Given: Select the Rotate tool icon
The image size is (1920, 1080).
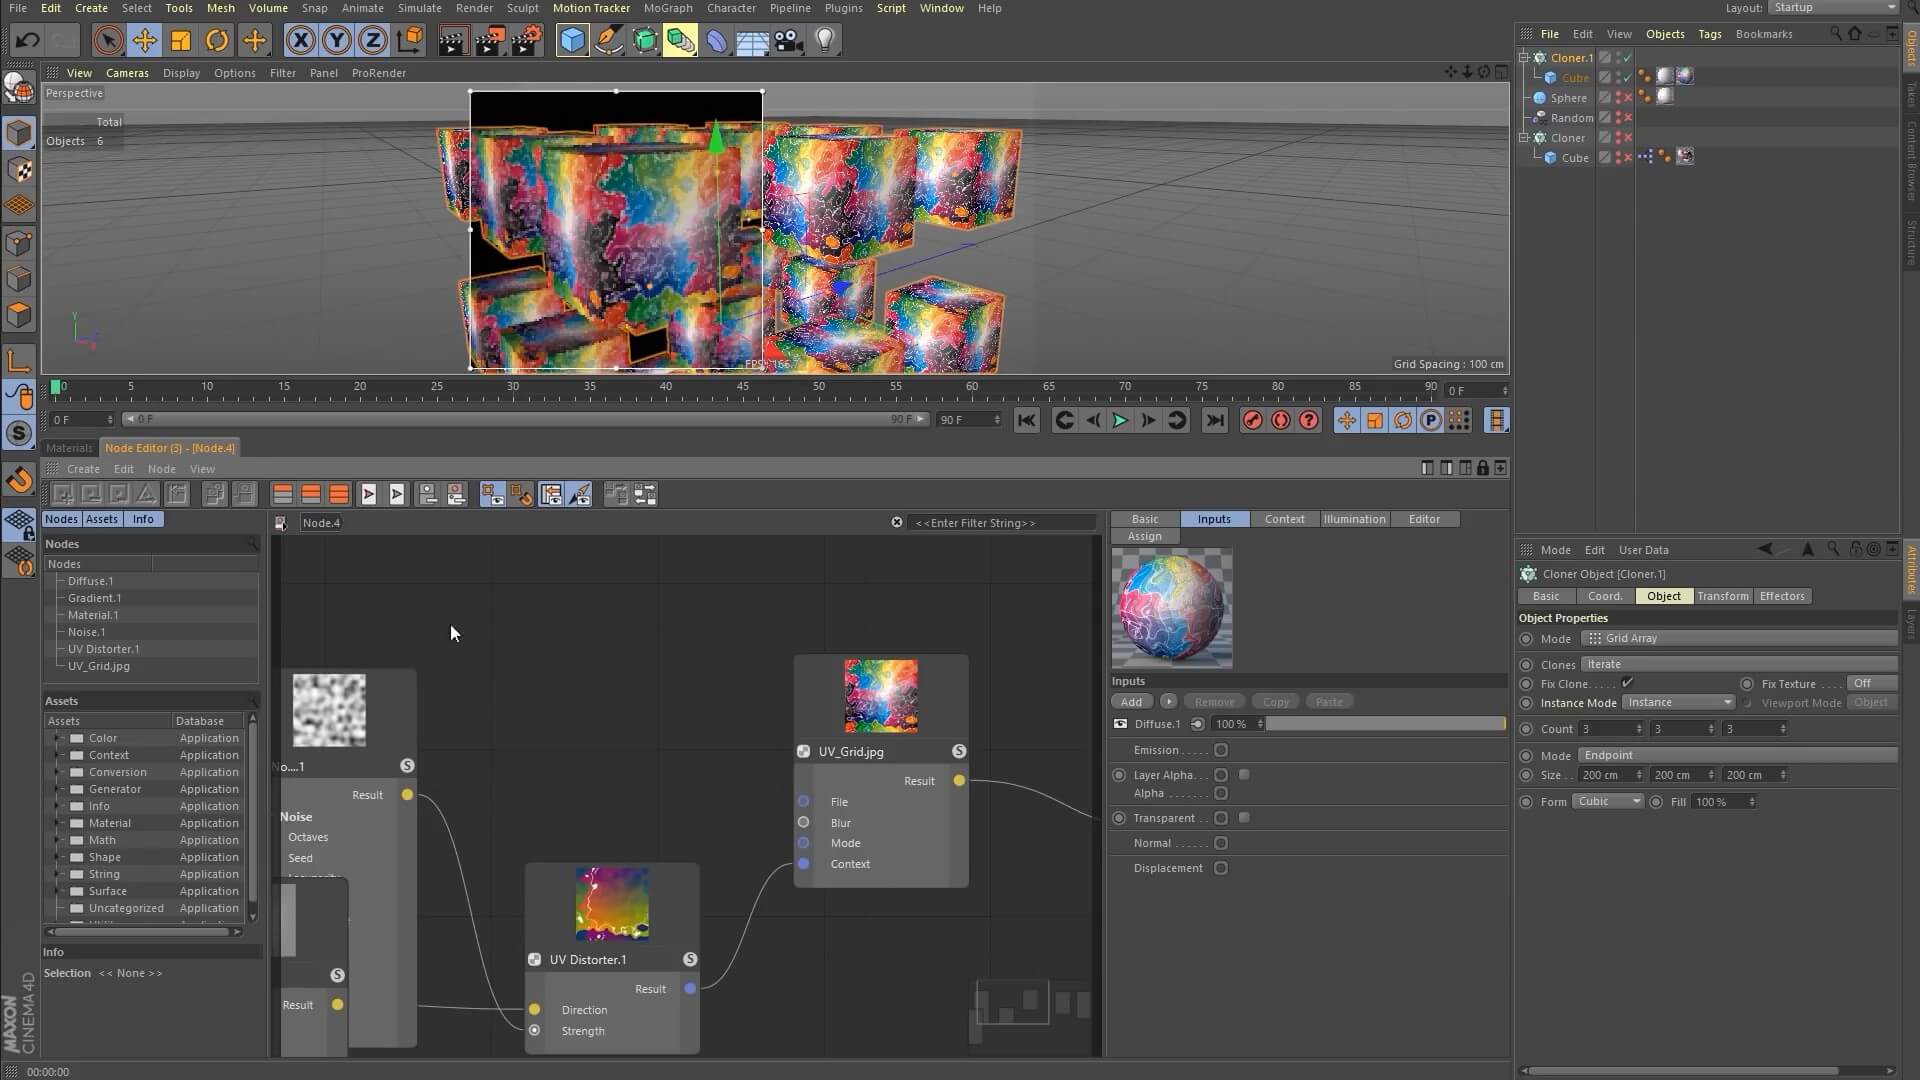Looking at the screenshot, I should 216,40.
